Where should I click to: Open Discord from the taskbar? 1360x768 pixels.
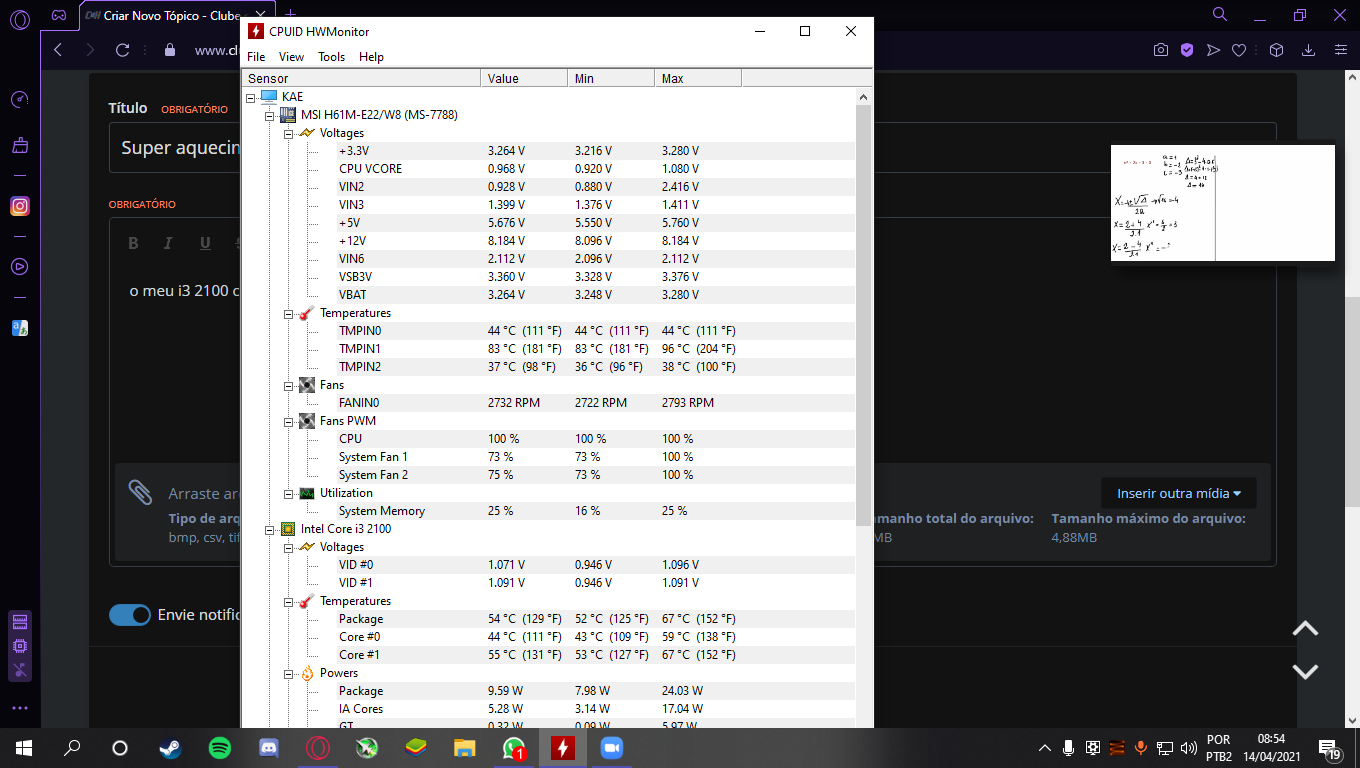[x=269, y=747]
